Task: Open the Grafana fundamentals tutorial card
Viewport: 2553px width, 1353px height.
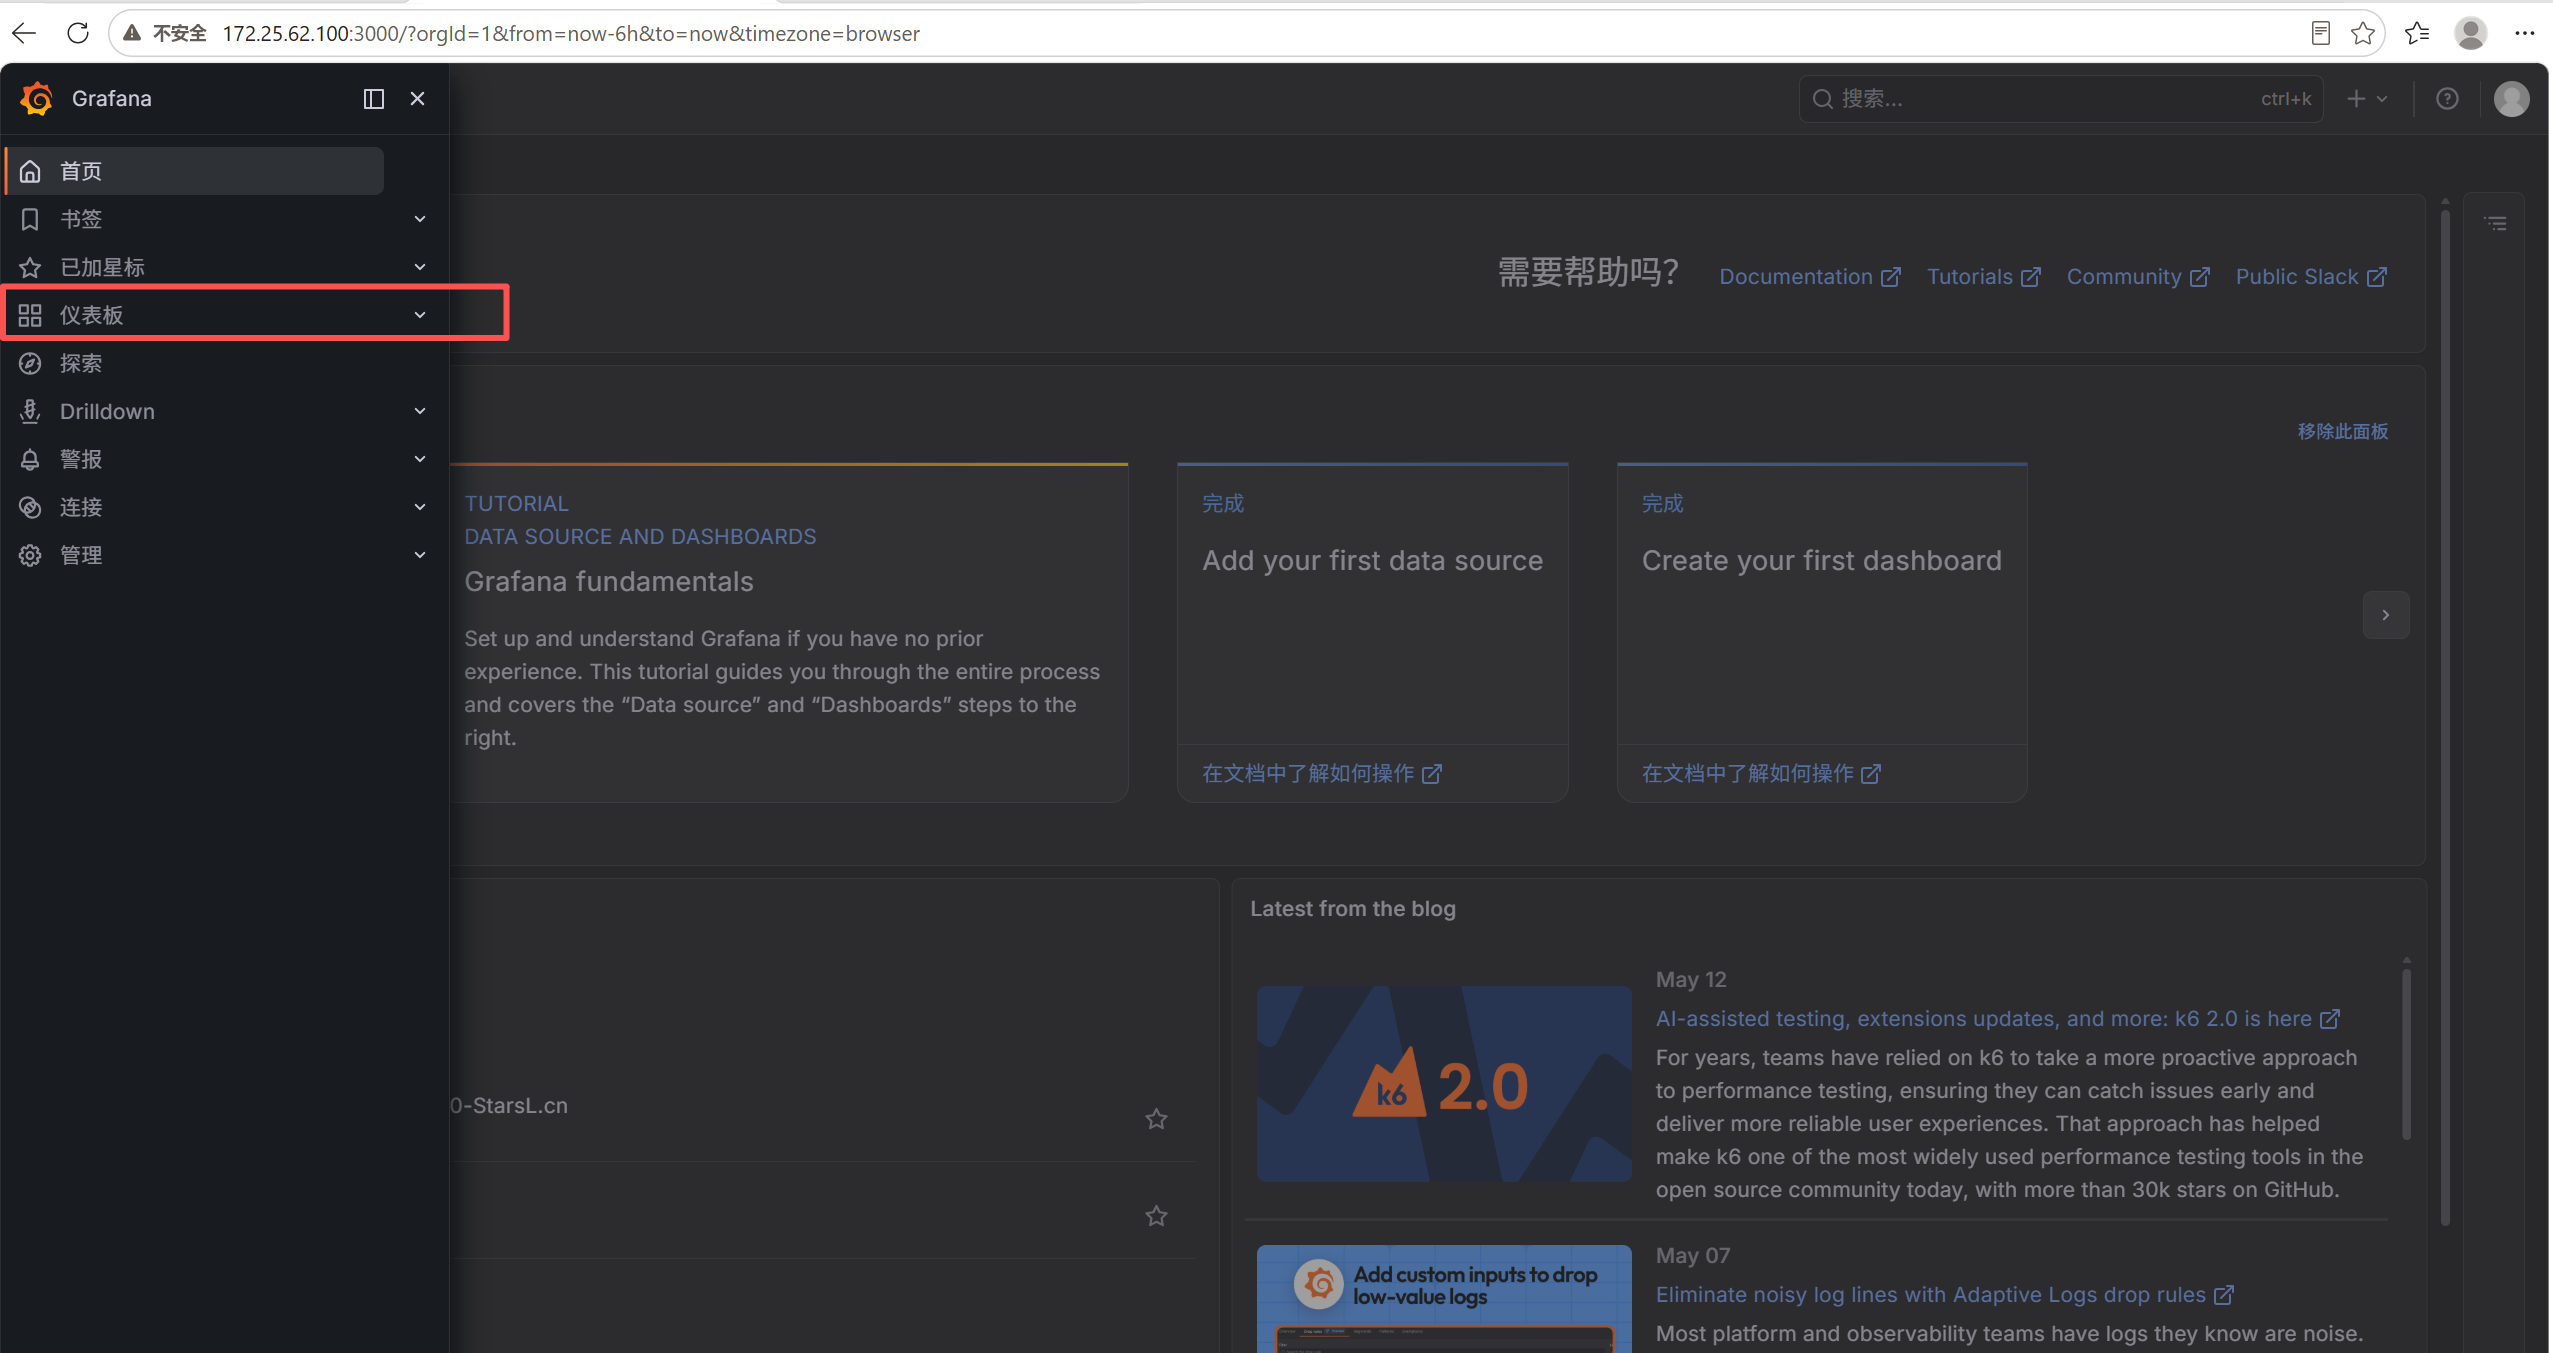Action: click(x=788, y=632)
